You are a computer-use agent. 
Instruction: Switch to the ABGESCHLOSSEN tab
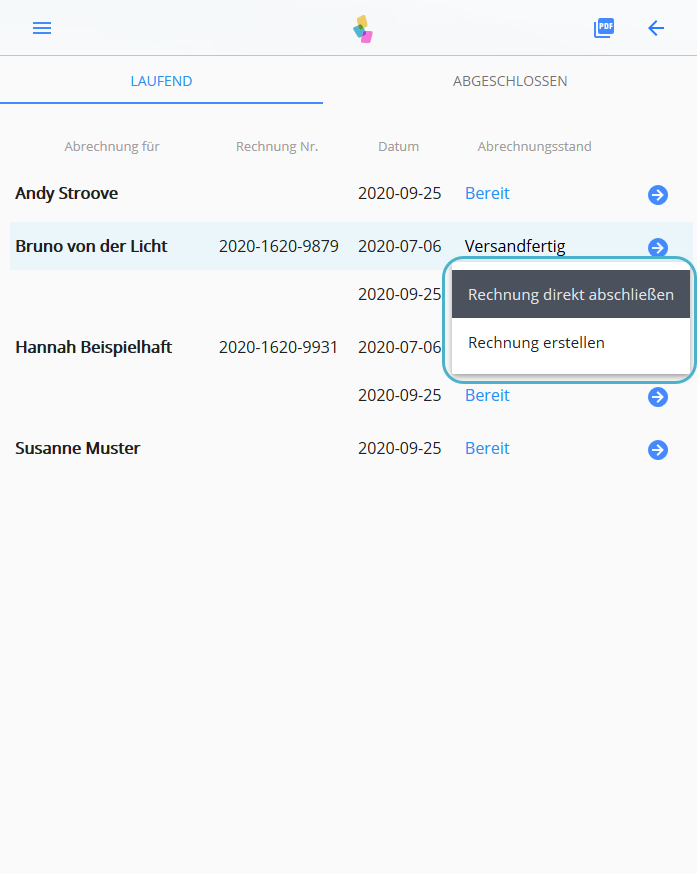510,81
